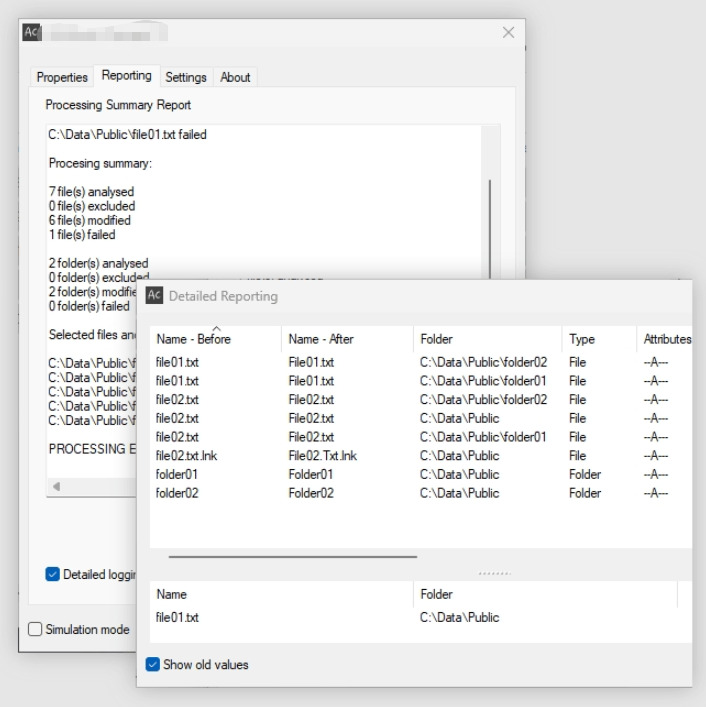Image resolution: width=706 pixels, height=707 pixels.
Task: Switch to the Properties tab
Action: (62, 77)
